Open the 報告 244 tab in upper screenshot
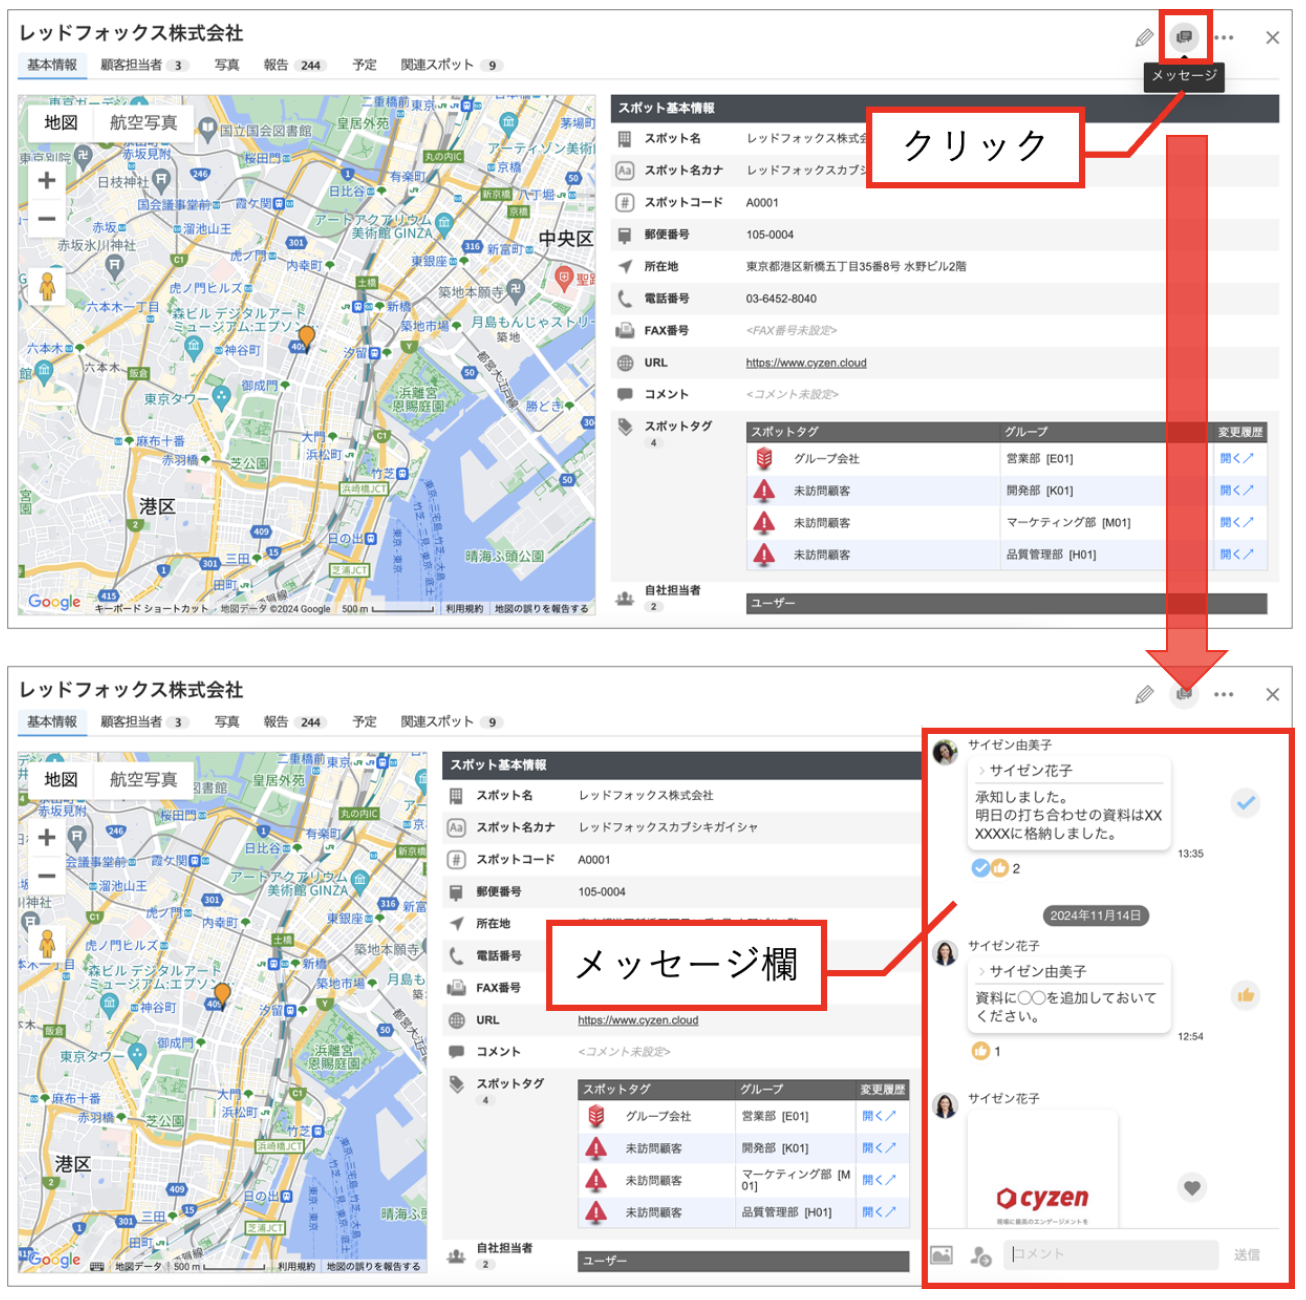The image size is (1306, 1300). coord(293,65)
